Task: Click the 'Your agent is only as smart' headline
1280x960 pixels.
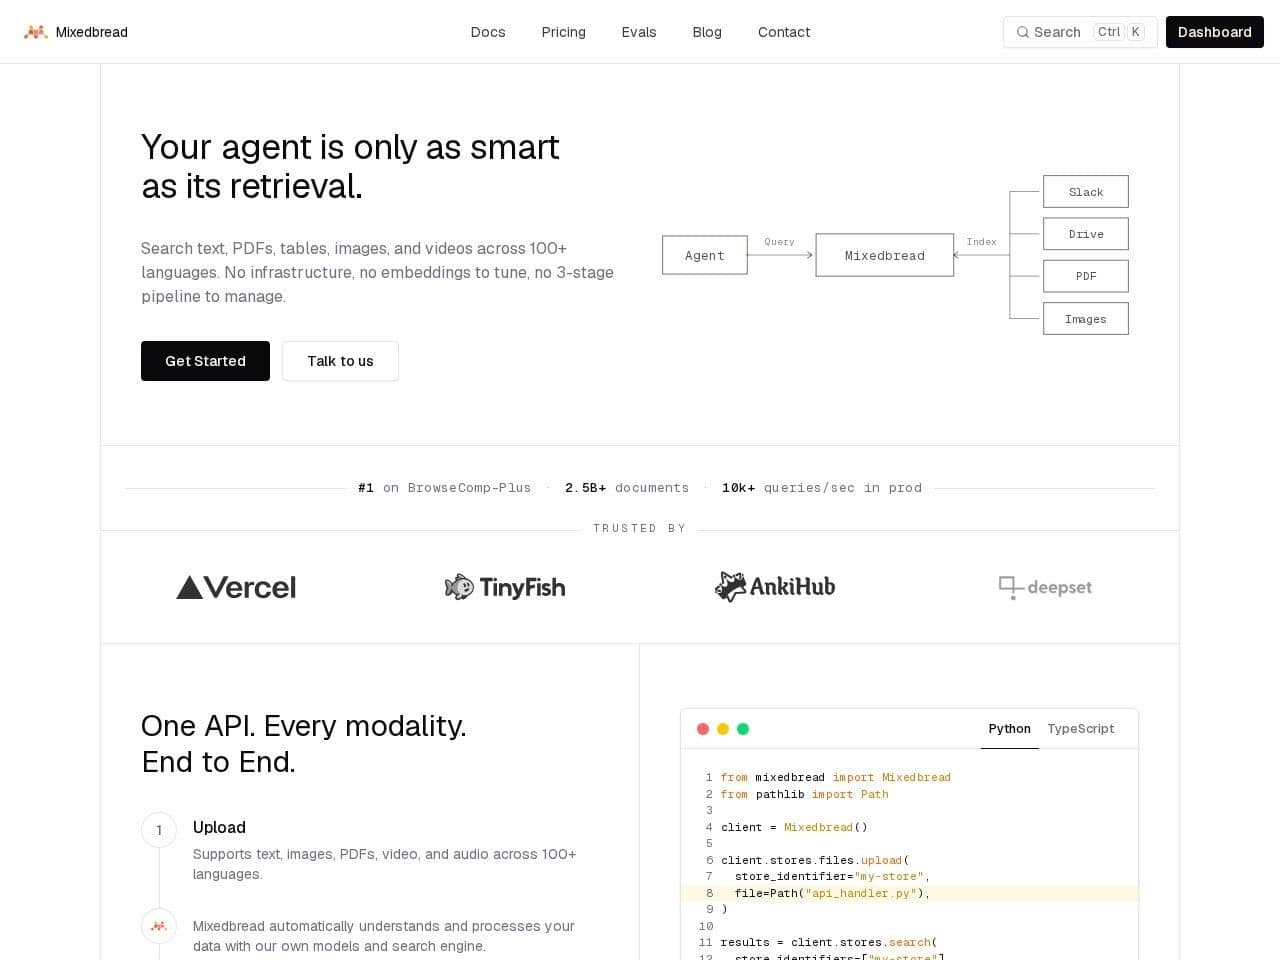Action: (350, 147)
